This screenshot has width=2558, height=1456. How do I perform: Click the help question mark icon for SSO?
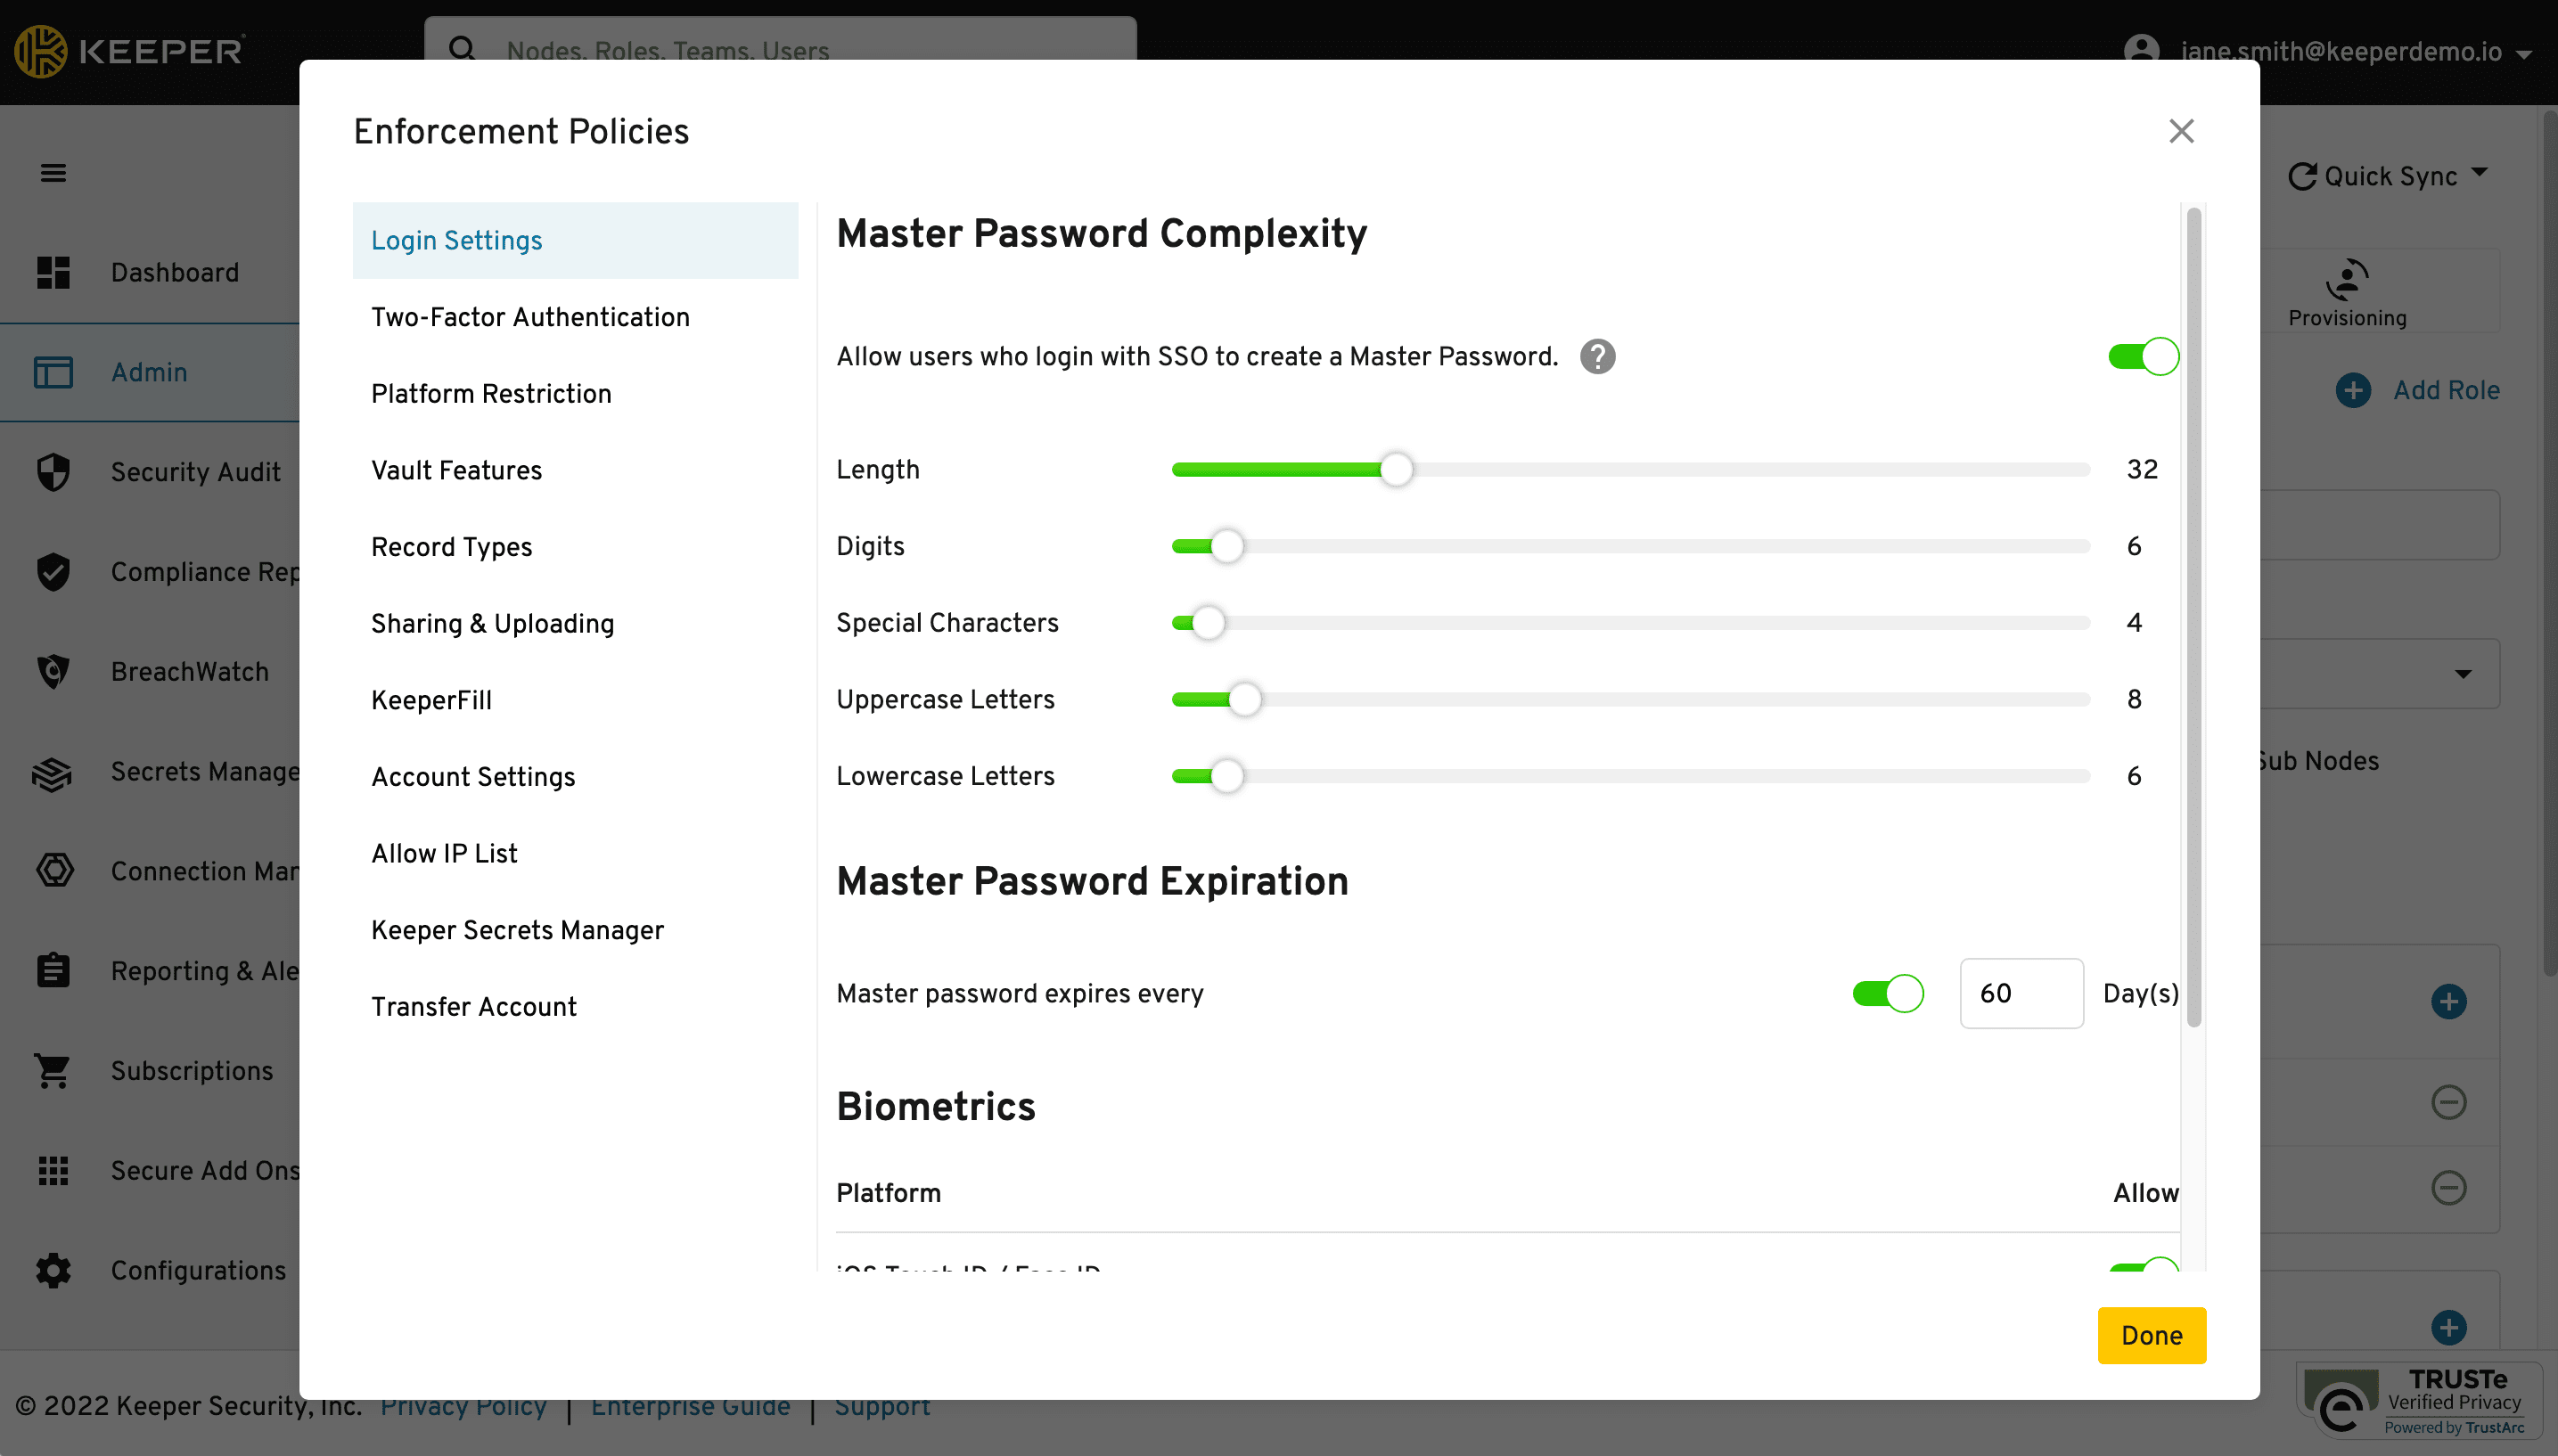(1597, 357)
